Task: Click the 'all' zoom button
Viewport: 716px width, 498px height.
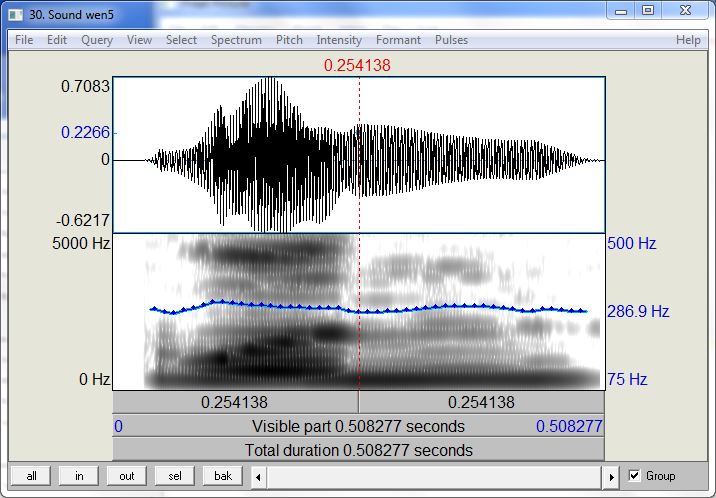Action: click(x=32, y=476)
